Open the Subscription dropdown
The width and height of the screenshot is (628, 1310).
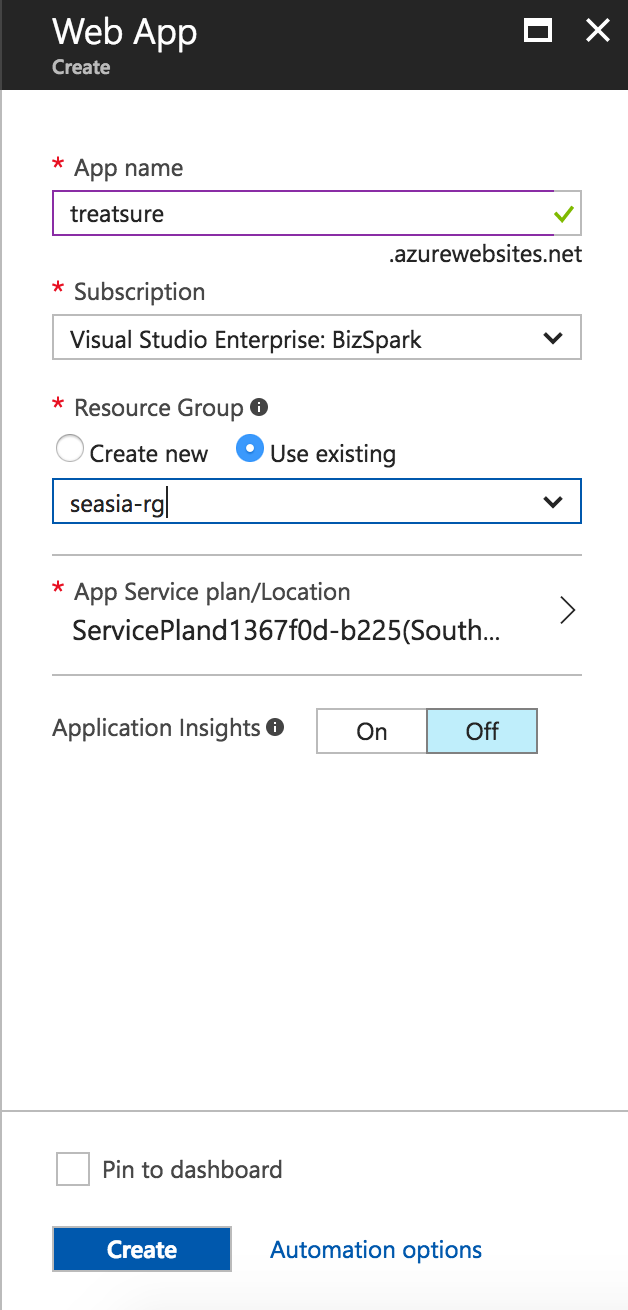click(x=317, y=339)
